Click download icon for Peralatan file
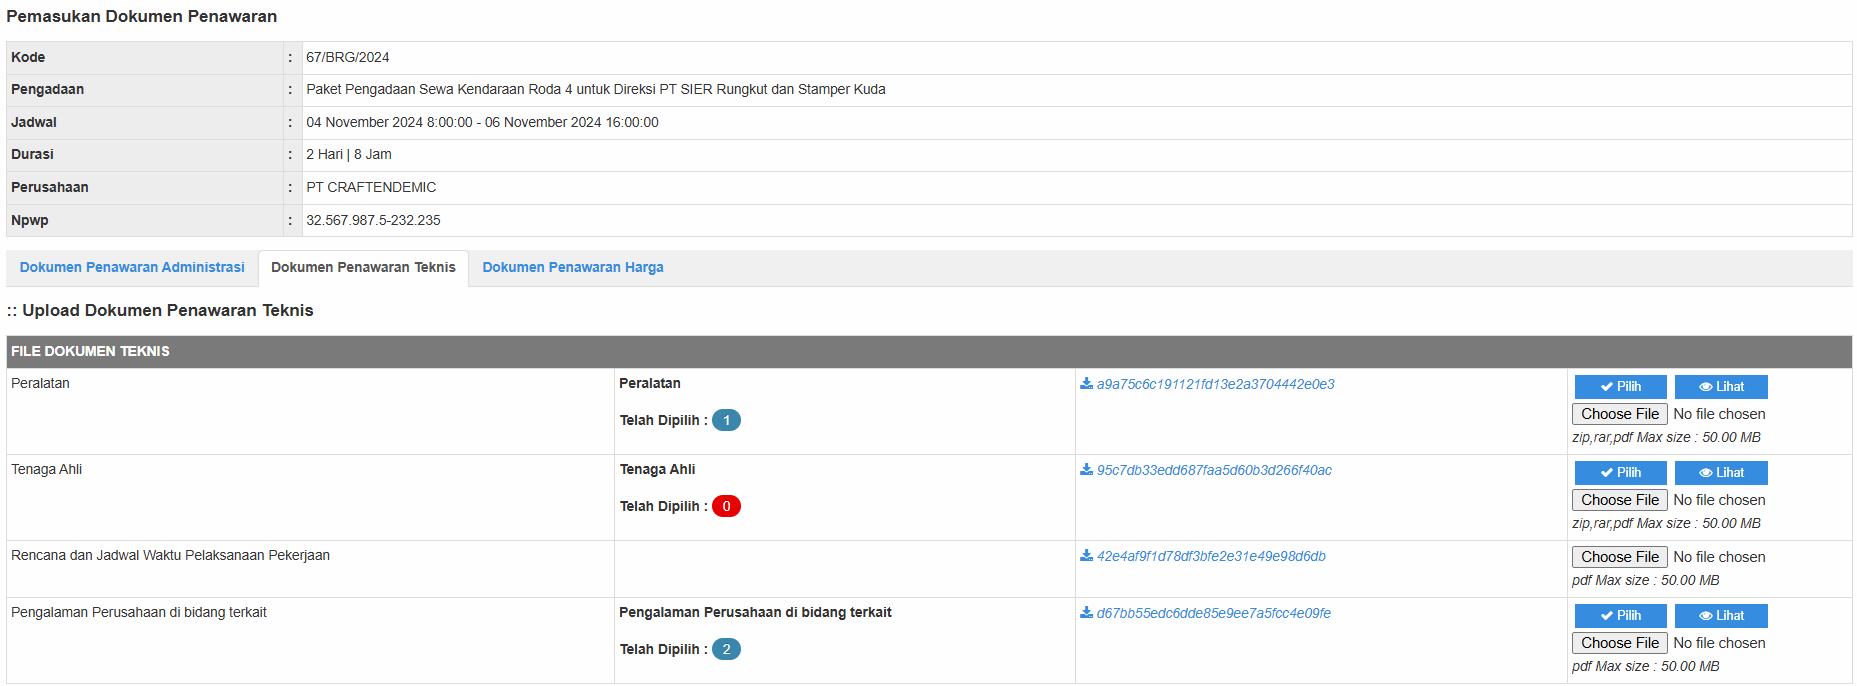Image resolution: width=1857 pixels, height=686 pixels. coord(1086,384)
